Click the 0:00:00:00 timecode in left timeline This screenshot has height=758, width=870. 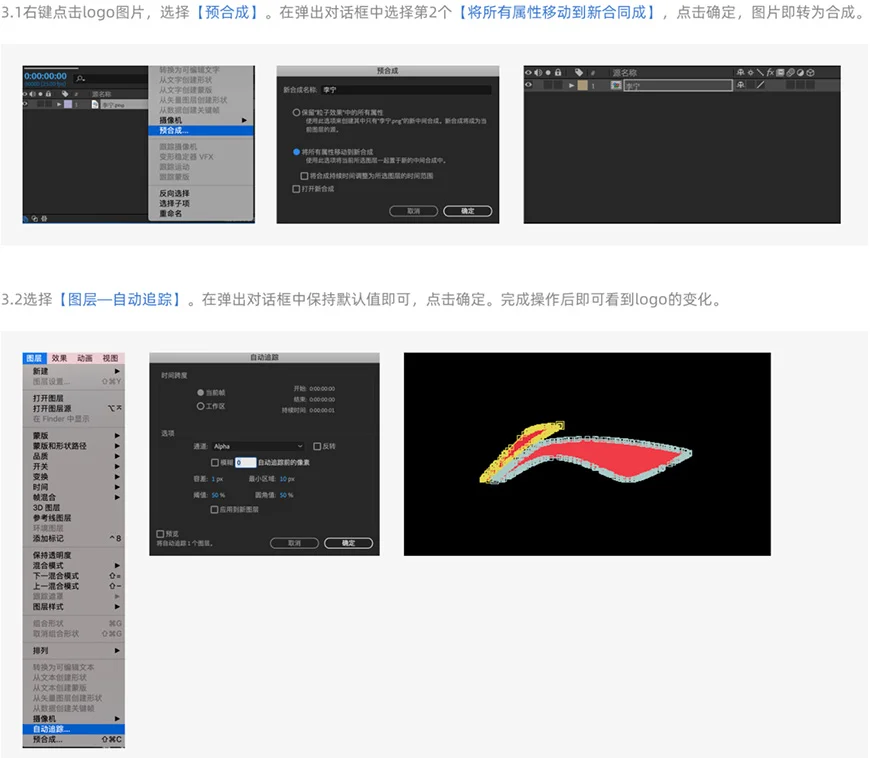click(x=45, y=76)
